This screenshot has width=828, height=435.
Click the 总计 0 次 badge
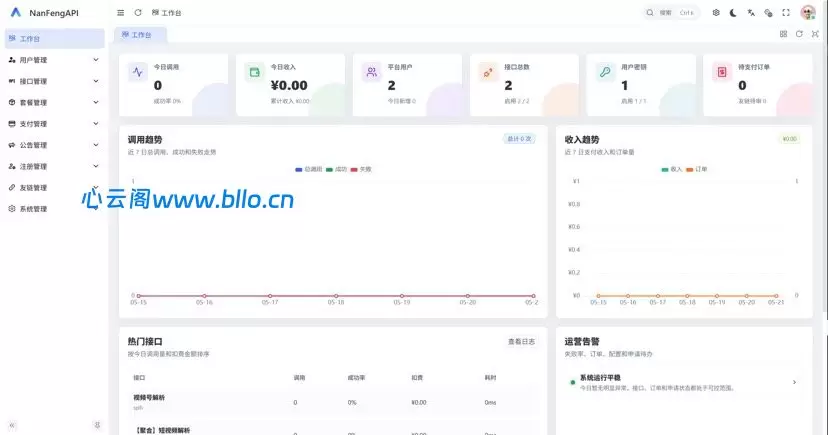click(x=520, y=139)
